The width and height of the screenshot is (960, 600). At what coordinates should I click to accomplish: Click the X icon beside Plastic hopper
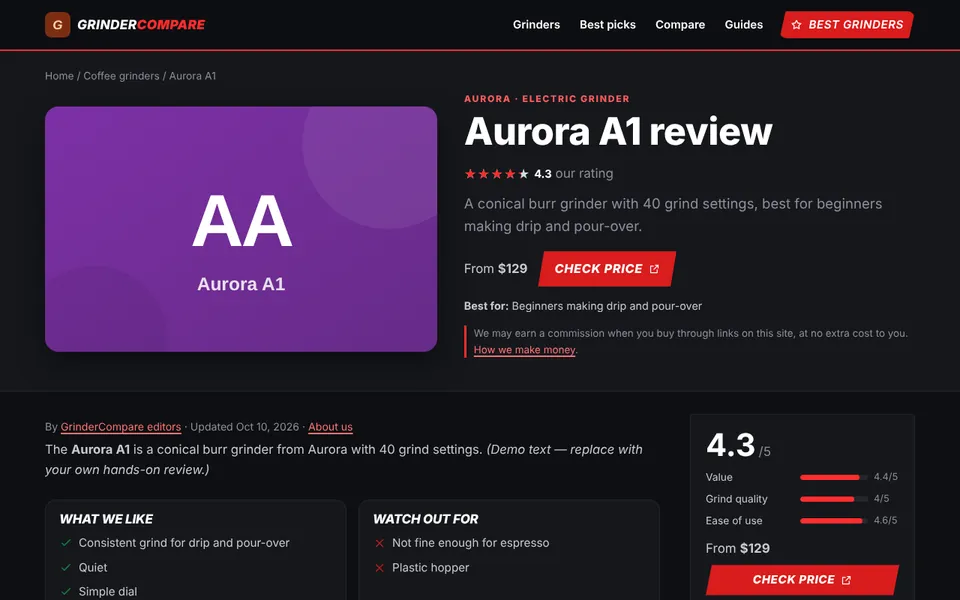click(x=380, y=568)
